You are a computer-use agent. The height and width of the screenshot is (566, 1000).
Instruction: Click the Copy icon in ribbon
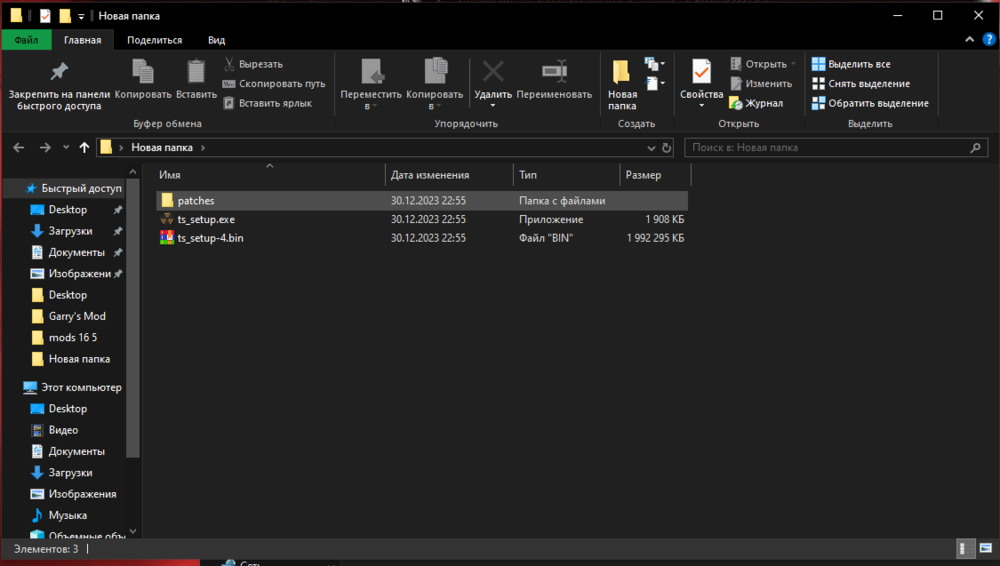(x=143, y=72)
